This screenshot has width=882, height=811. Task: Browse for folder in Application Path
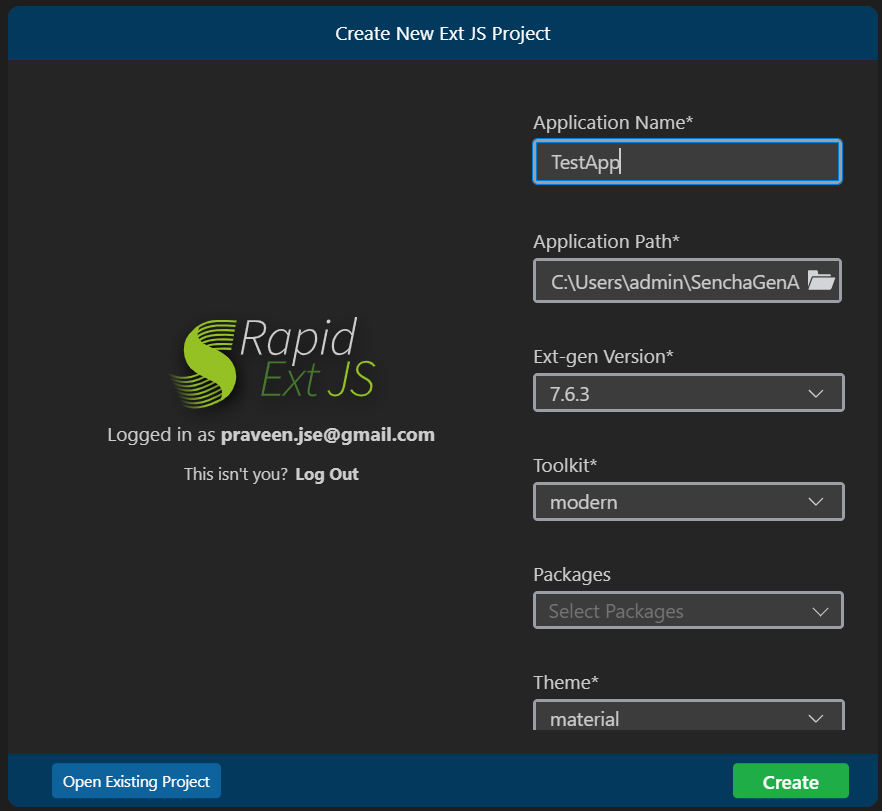tap(821, 280)
